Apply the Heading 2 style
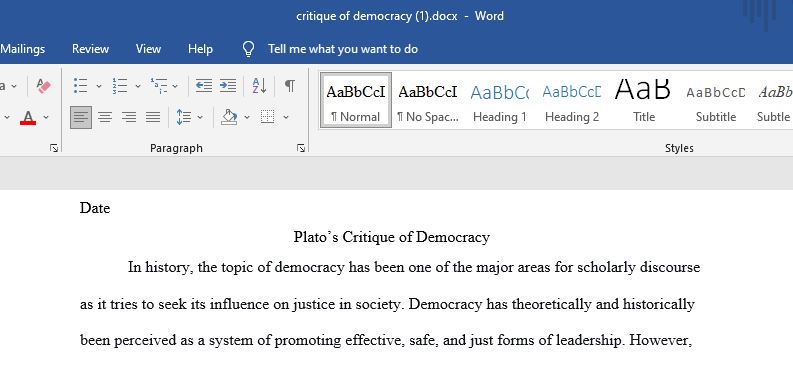This screenshot has width=793, height=365. [x=572, y=100]
